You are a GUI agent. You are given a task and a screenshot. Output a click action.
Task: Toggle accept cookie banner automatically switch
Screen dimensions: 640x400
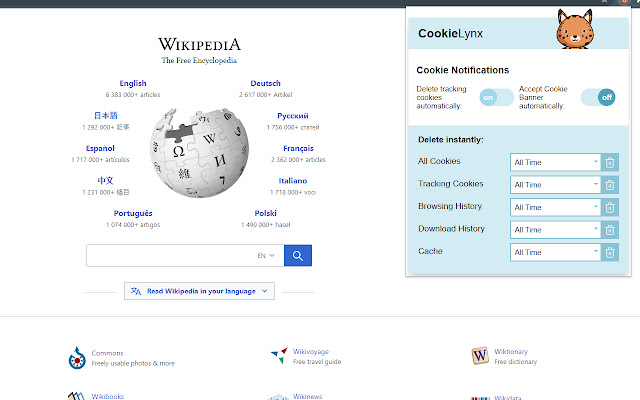tap(598, 97)
